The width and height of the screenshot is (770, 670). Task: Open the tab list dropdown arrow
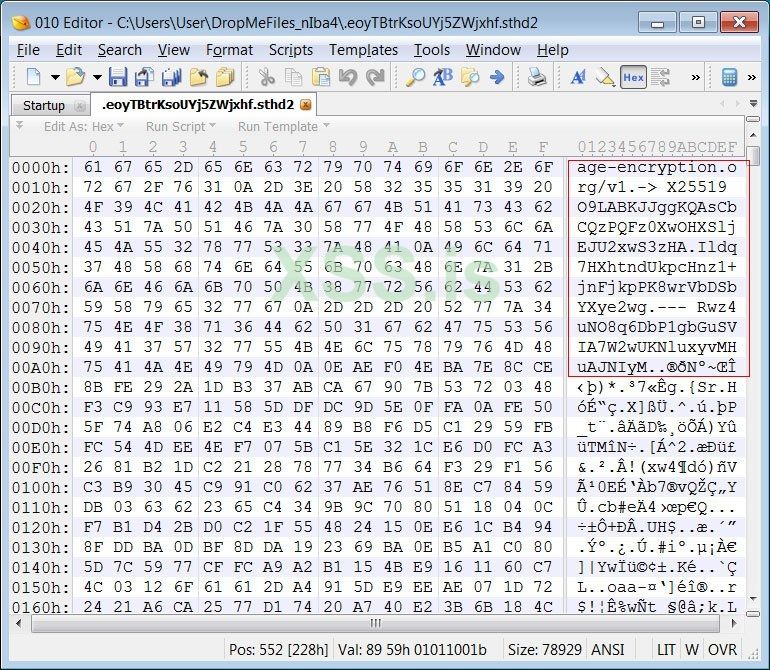(x=753, y=104)
